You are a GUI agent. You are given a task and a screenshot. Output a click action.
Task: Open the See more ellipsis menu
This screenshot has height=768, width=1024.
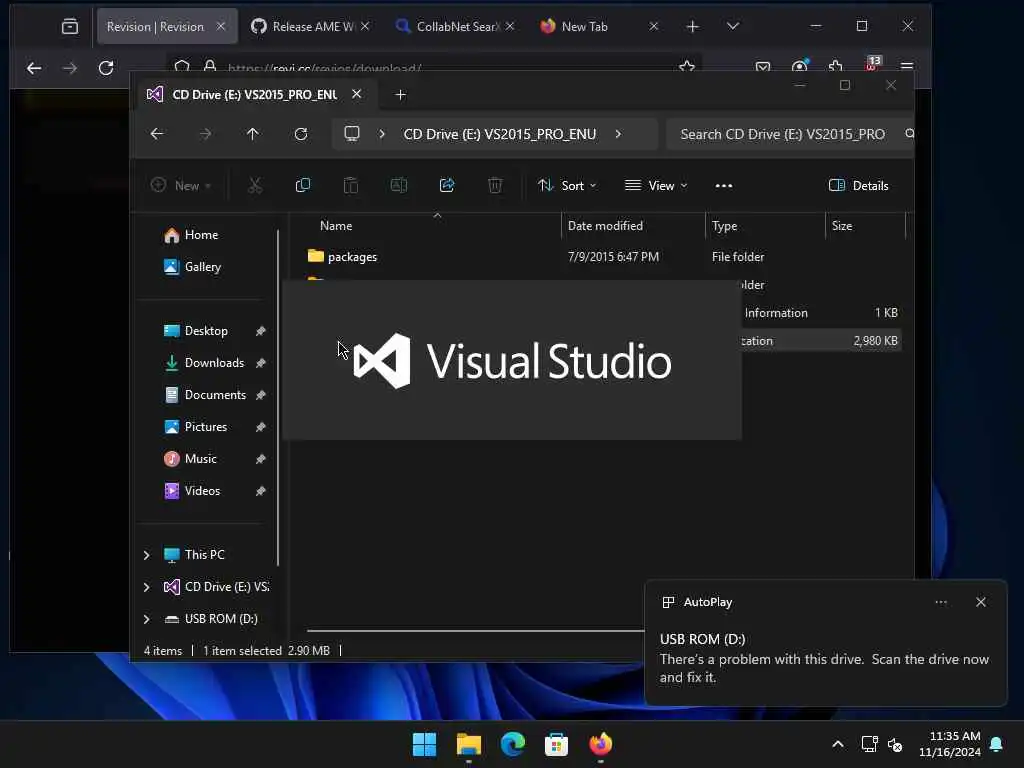point(724,186)
